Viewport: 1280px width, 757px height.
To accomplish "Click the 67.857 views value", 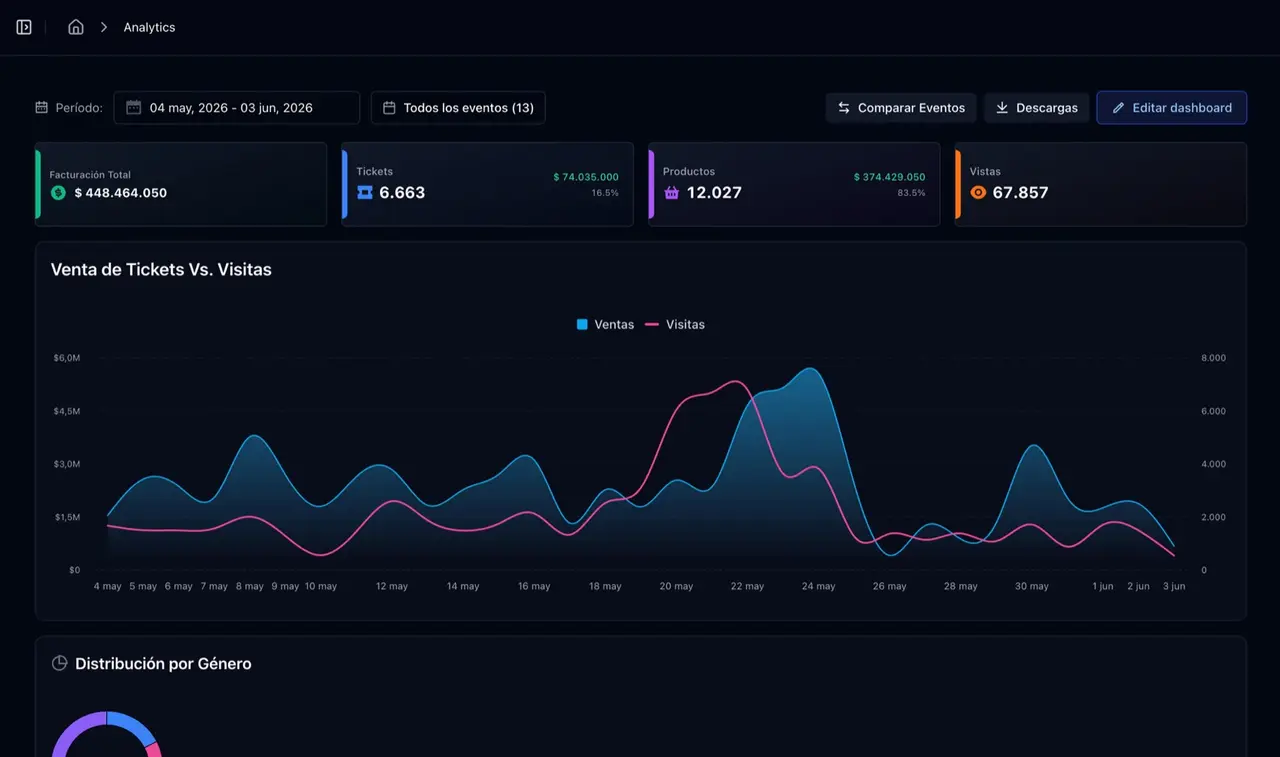I will click(1020, 192).
